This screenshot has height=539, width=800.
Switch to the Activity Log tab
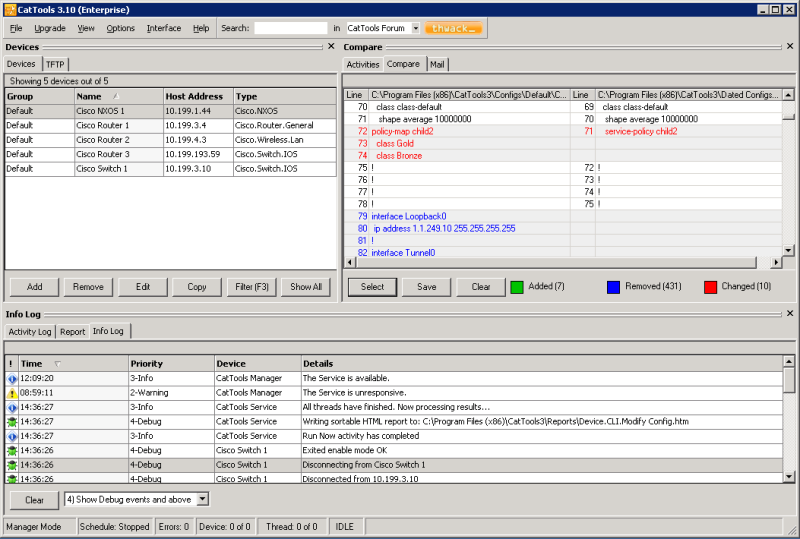pos(30,332)
